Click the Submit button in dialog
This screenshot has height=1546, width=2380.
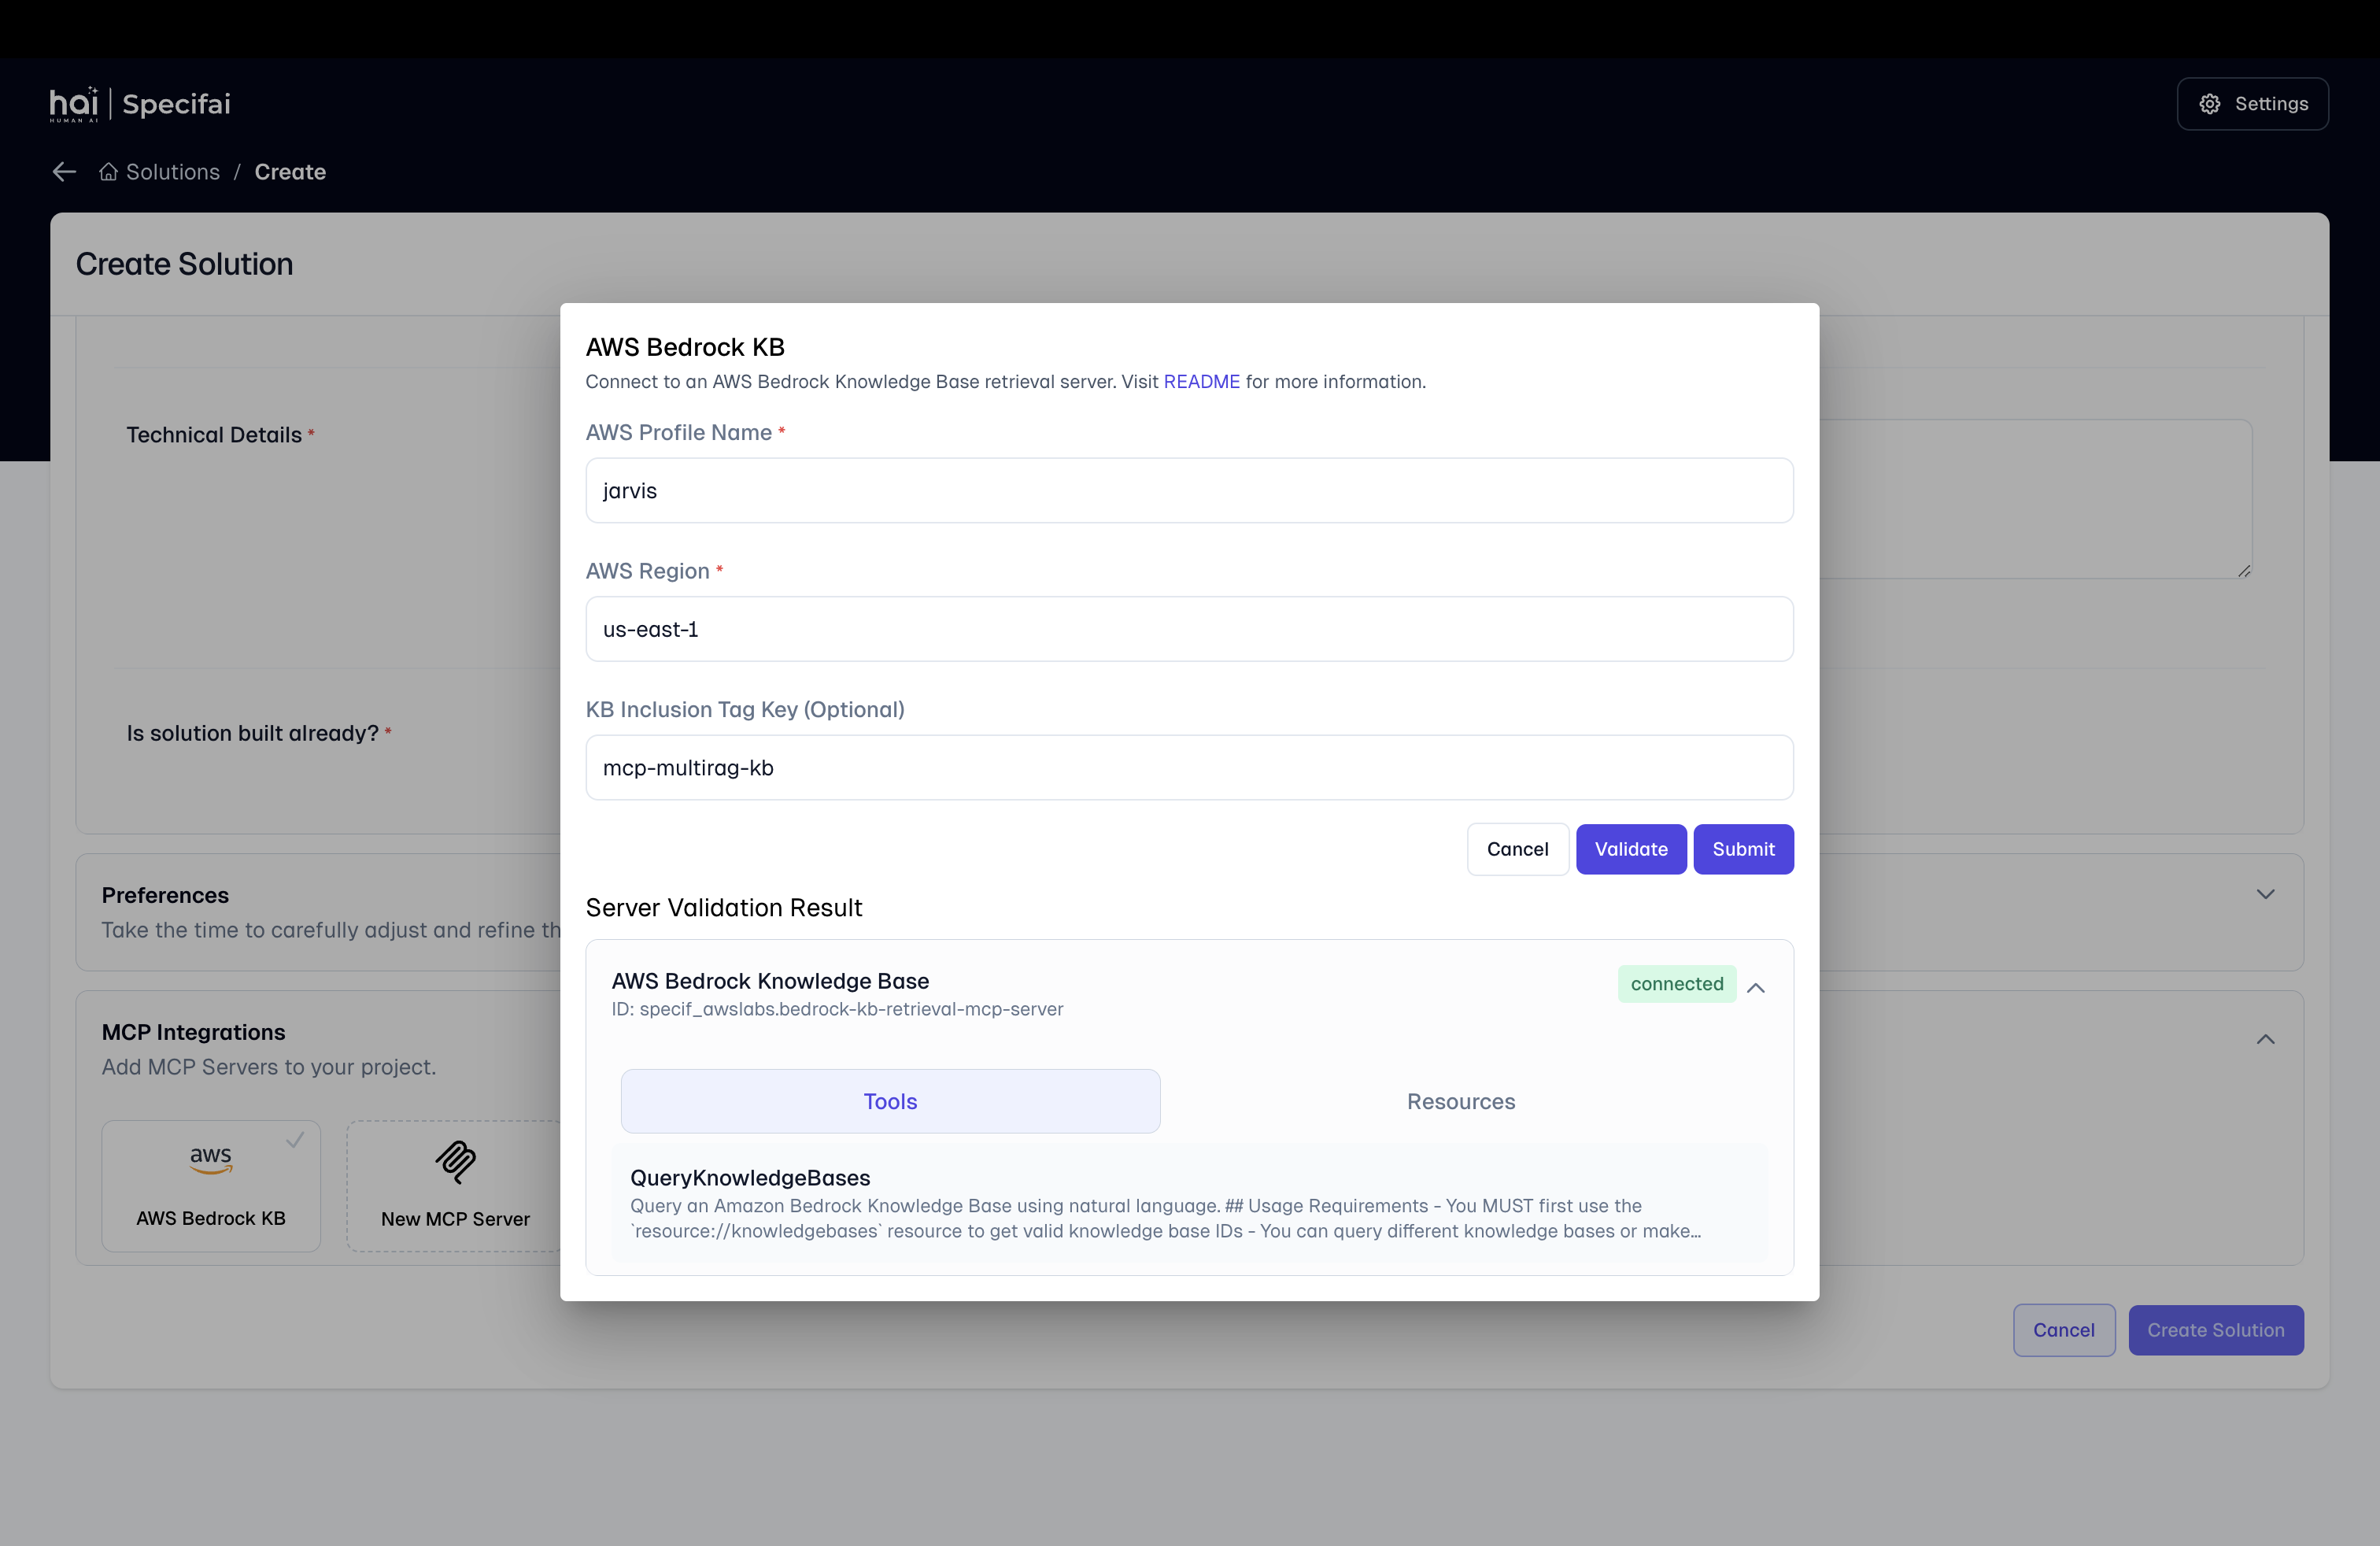coord(1743,849)
